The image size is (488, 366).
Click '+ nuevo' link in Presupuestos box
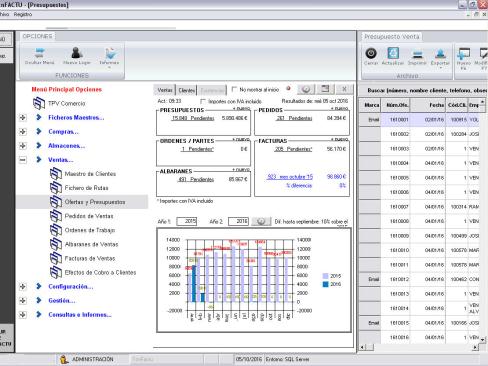(x=241, y=109)
